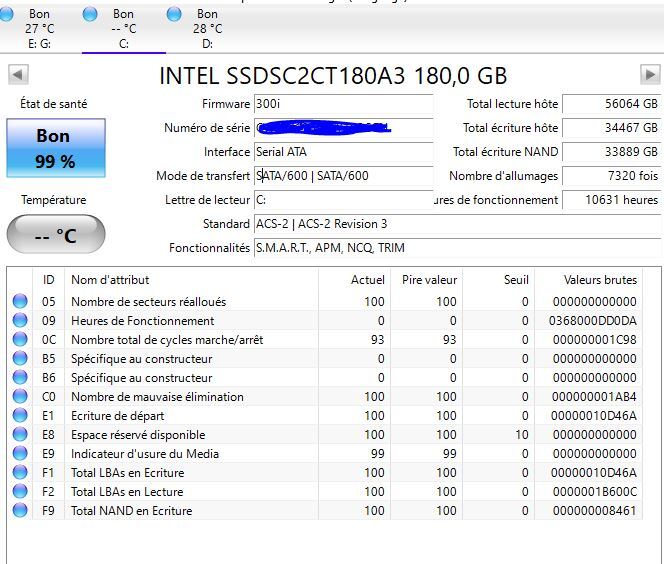Viewport: 664px width, 564px height.
Task: Select row Ecriture de départ
Action: tap(325, 416)
